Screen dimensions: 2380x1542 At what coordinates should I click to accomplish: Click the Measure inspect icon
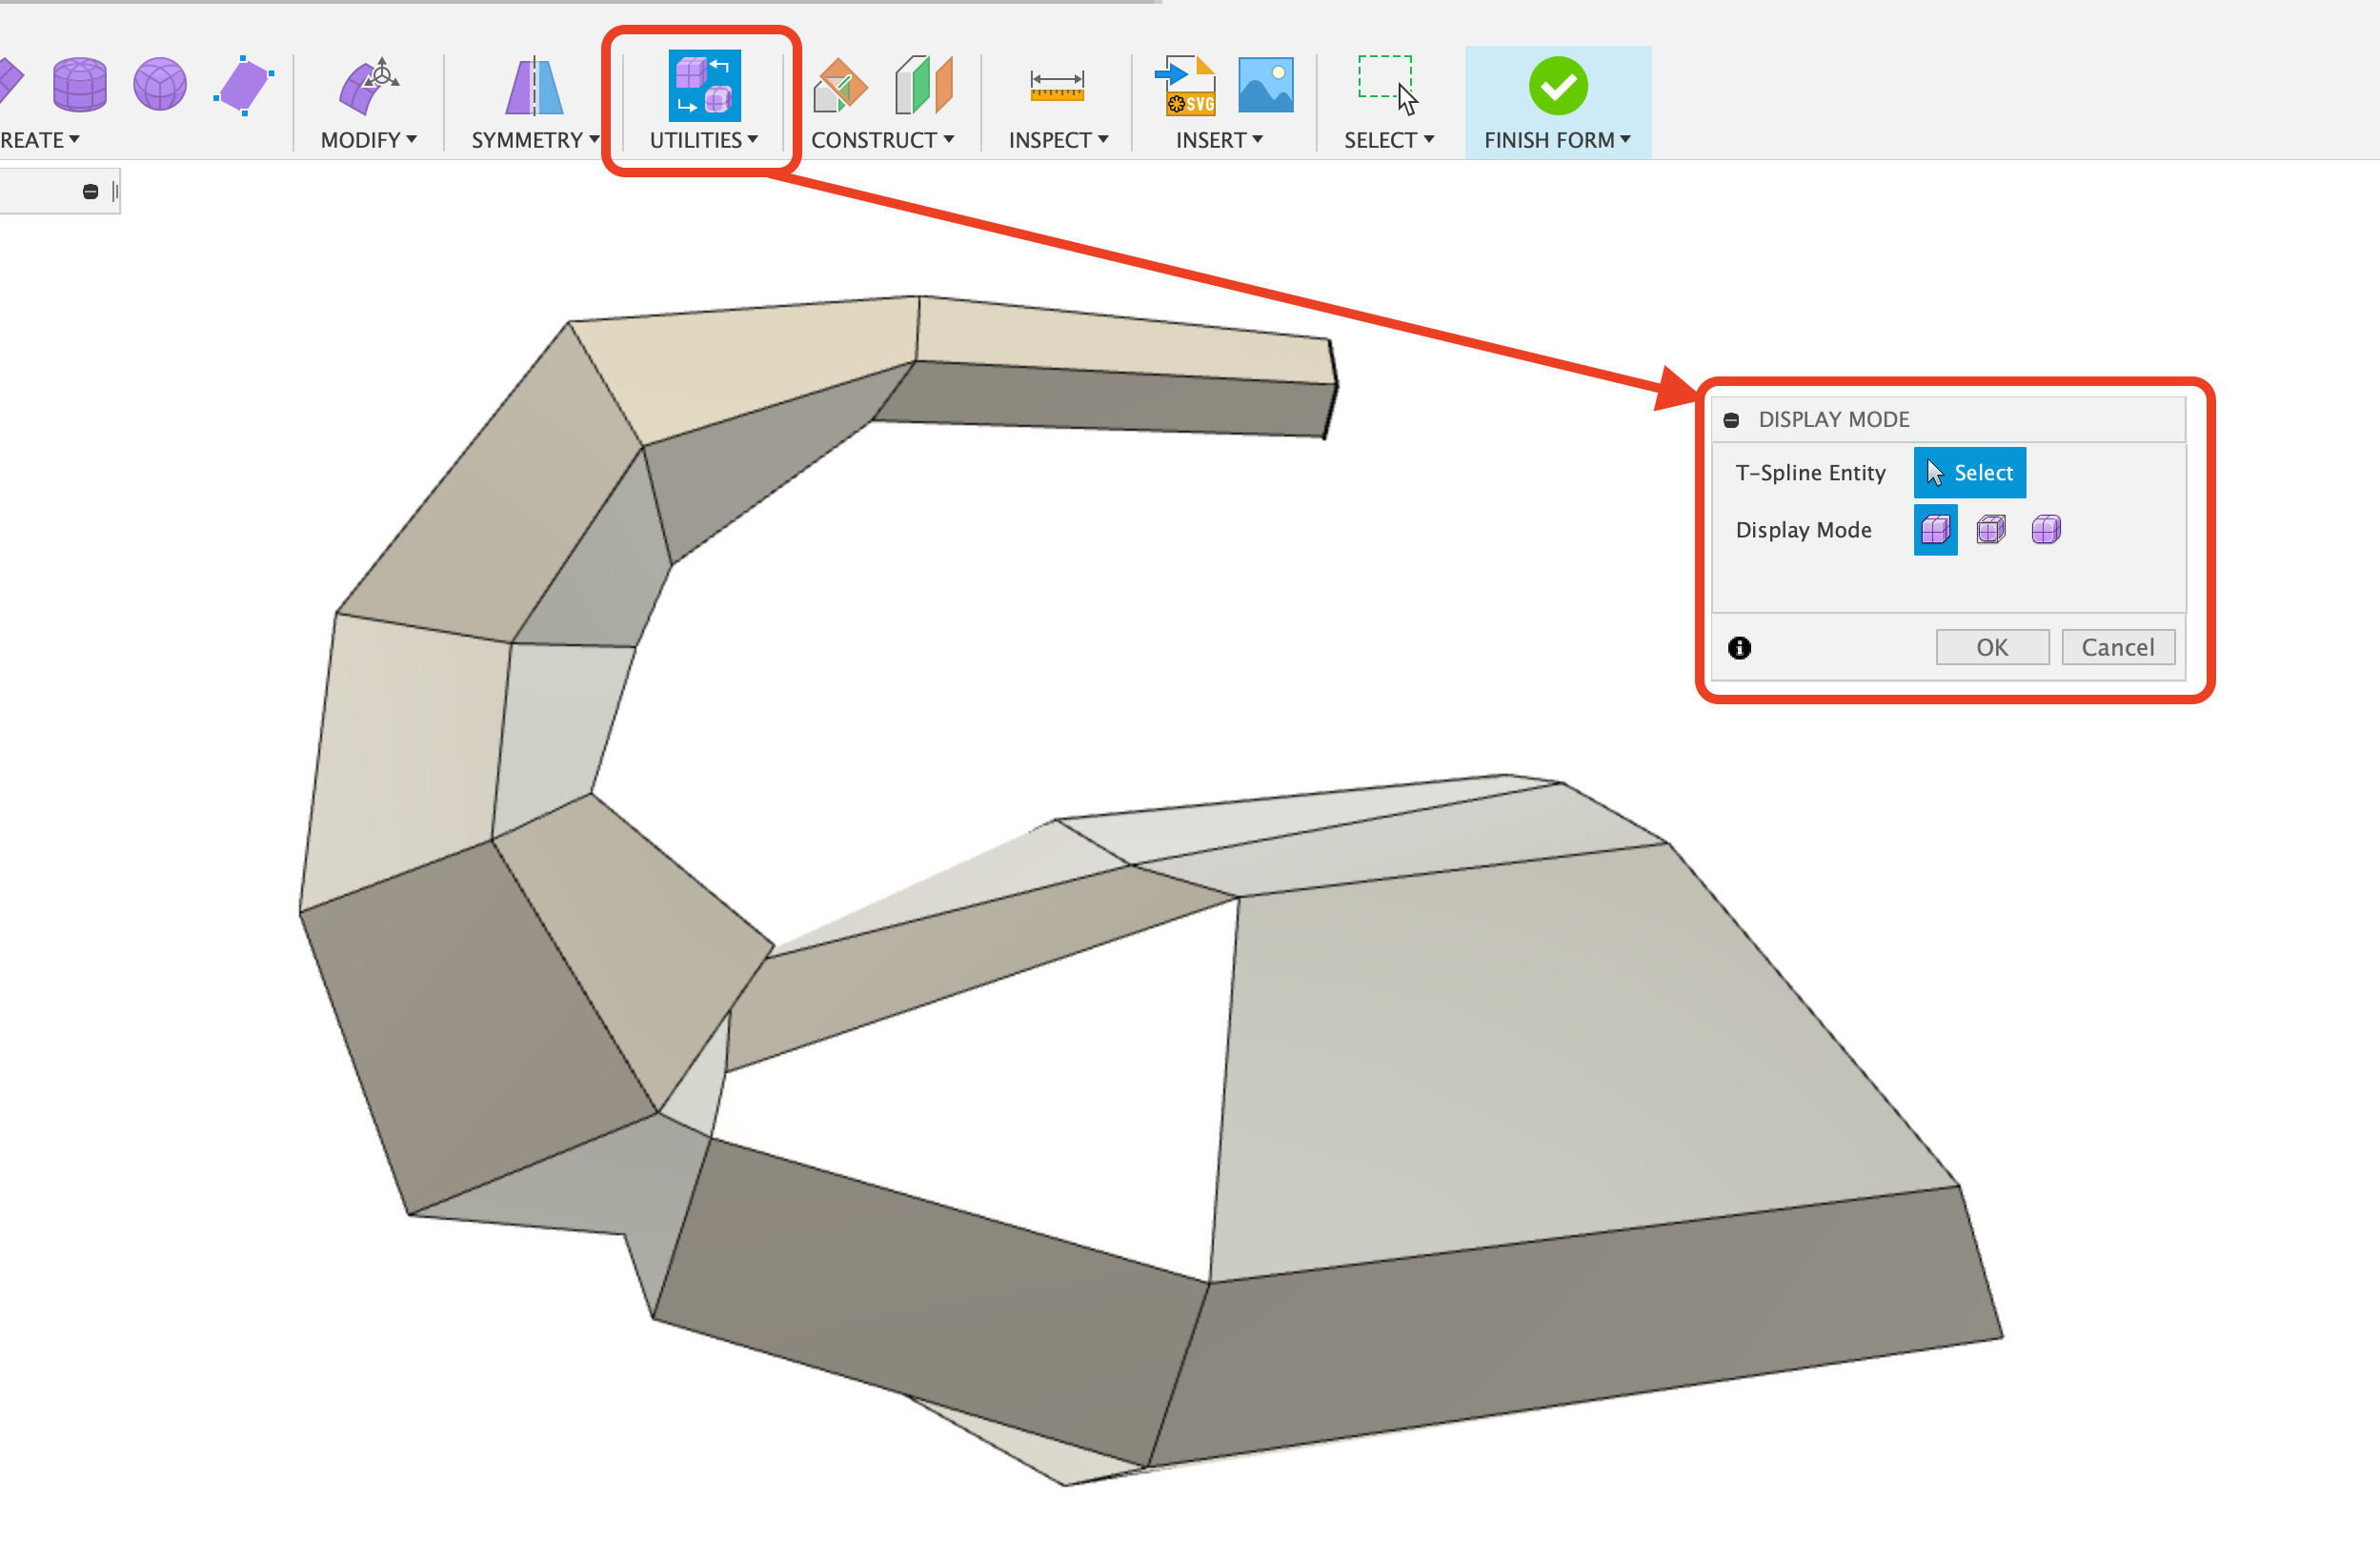click(1057, 86)
